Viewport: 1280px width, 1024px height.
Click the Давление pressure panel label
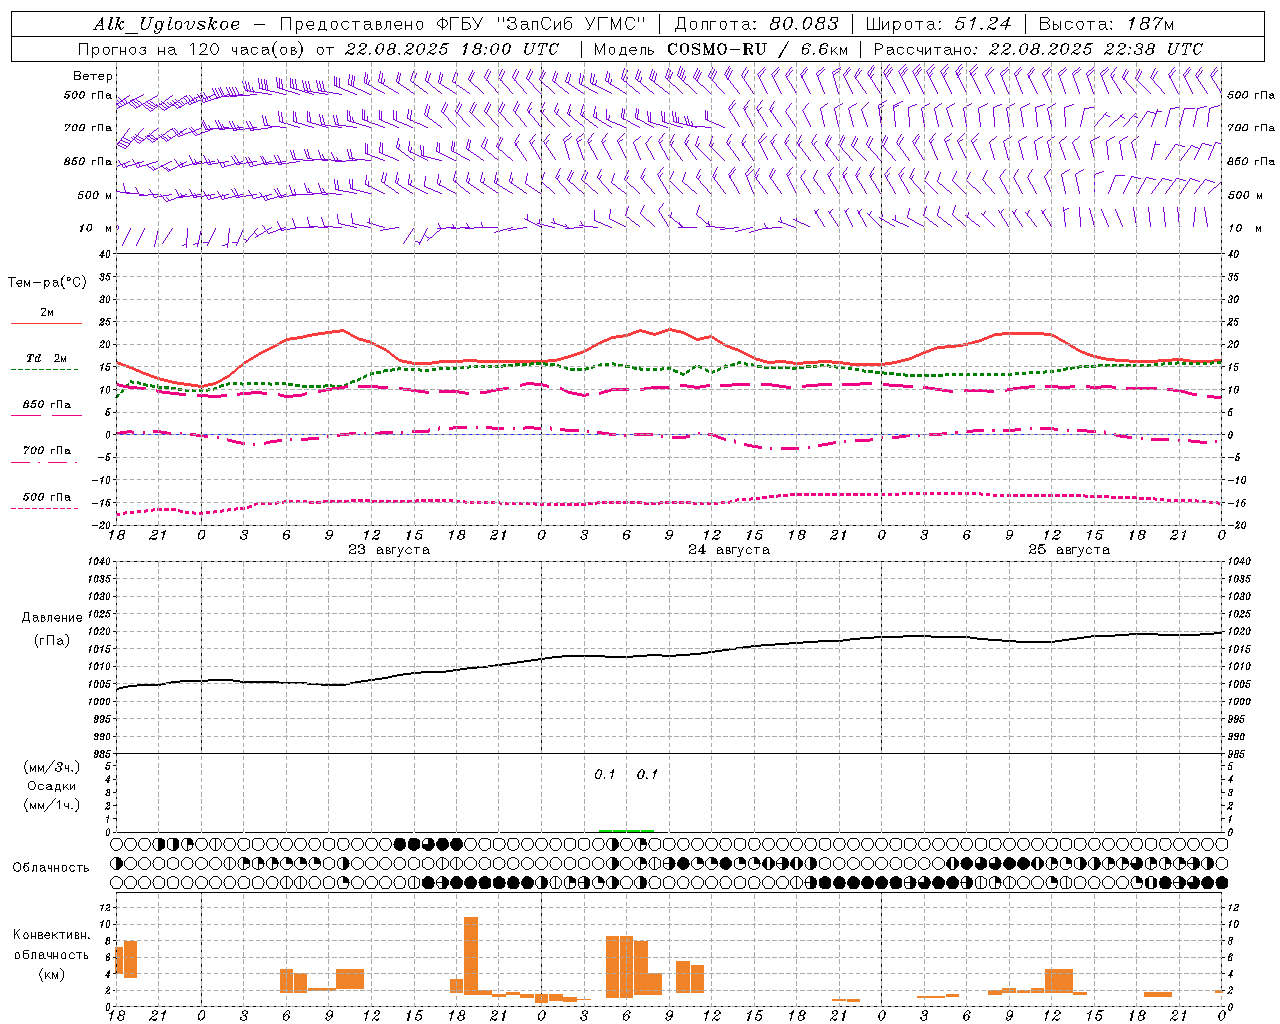point(52,618)
